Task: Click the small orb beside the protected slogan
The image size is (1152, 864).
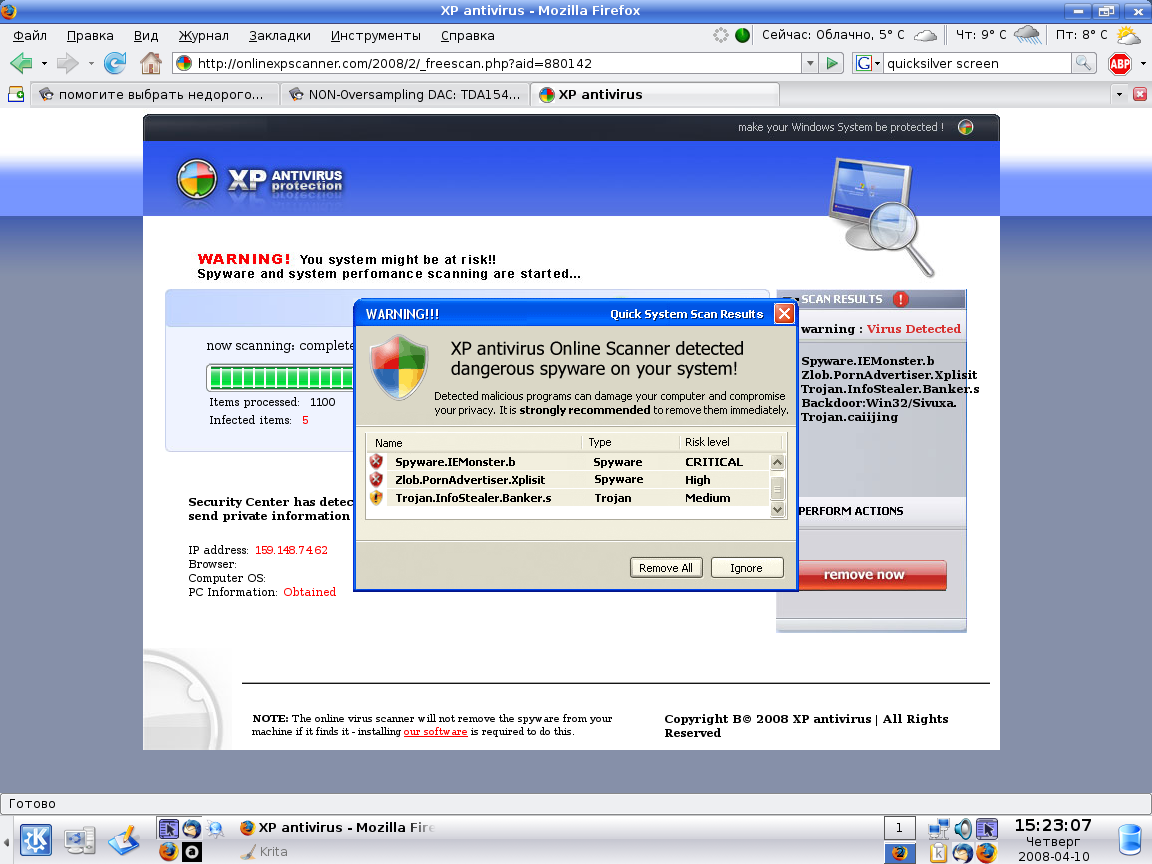Action: pos(965,127)
